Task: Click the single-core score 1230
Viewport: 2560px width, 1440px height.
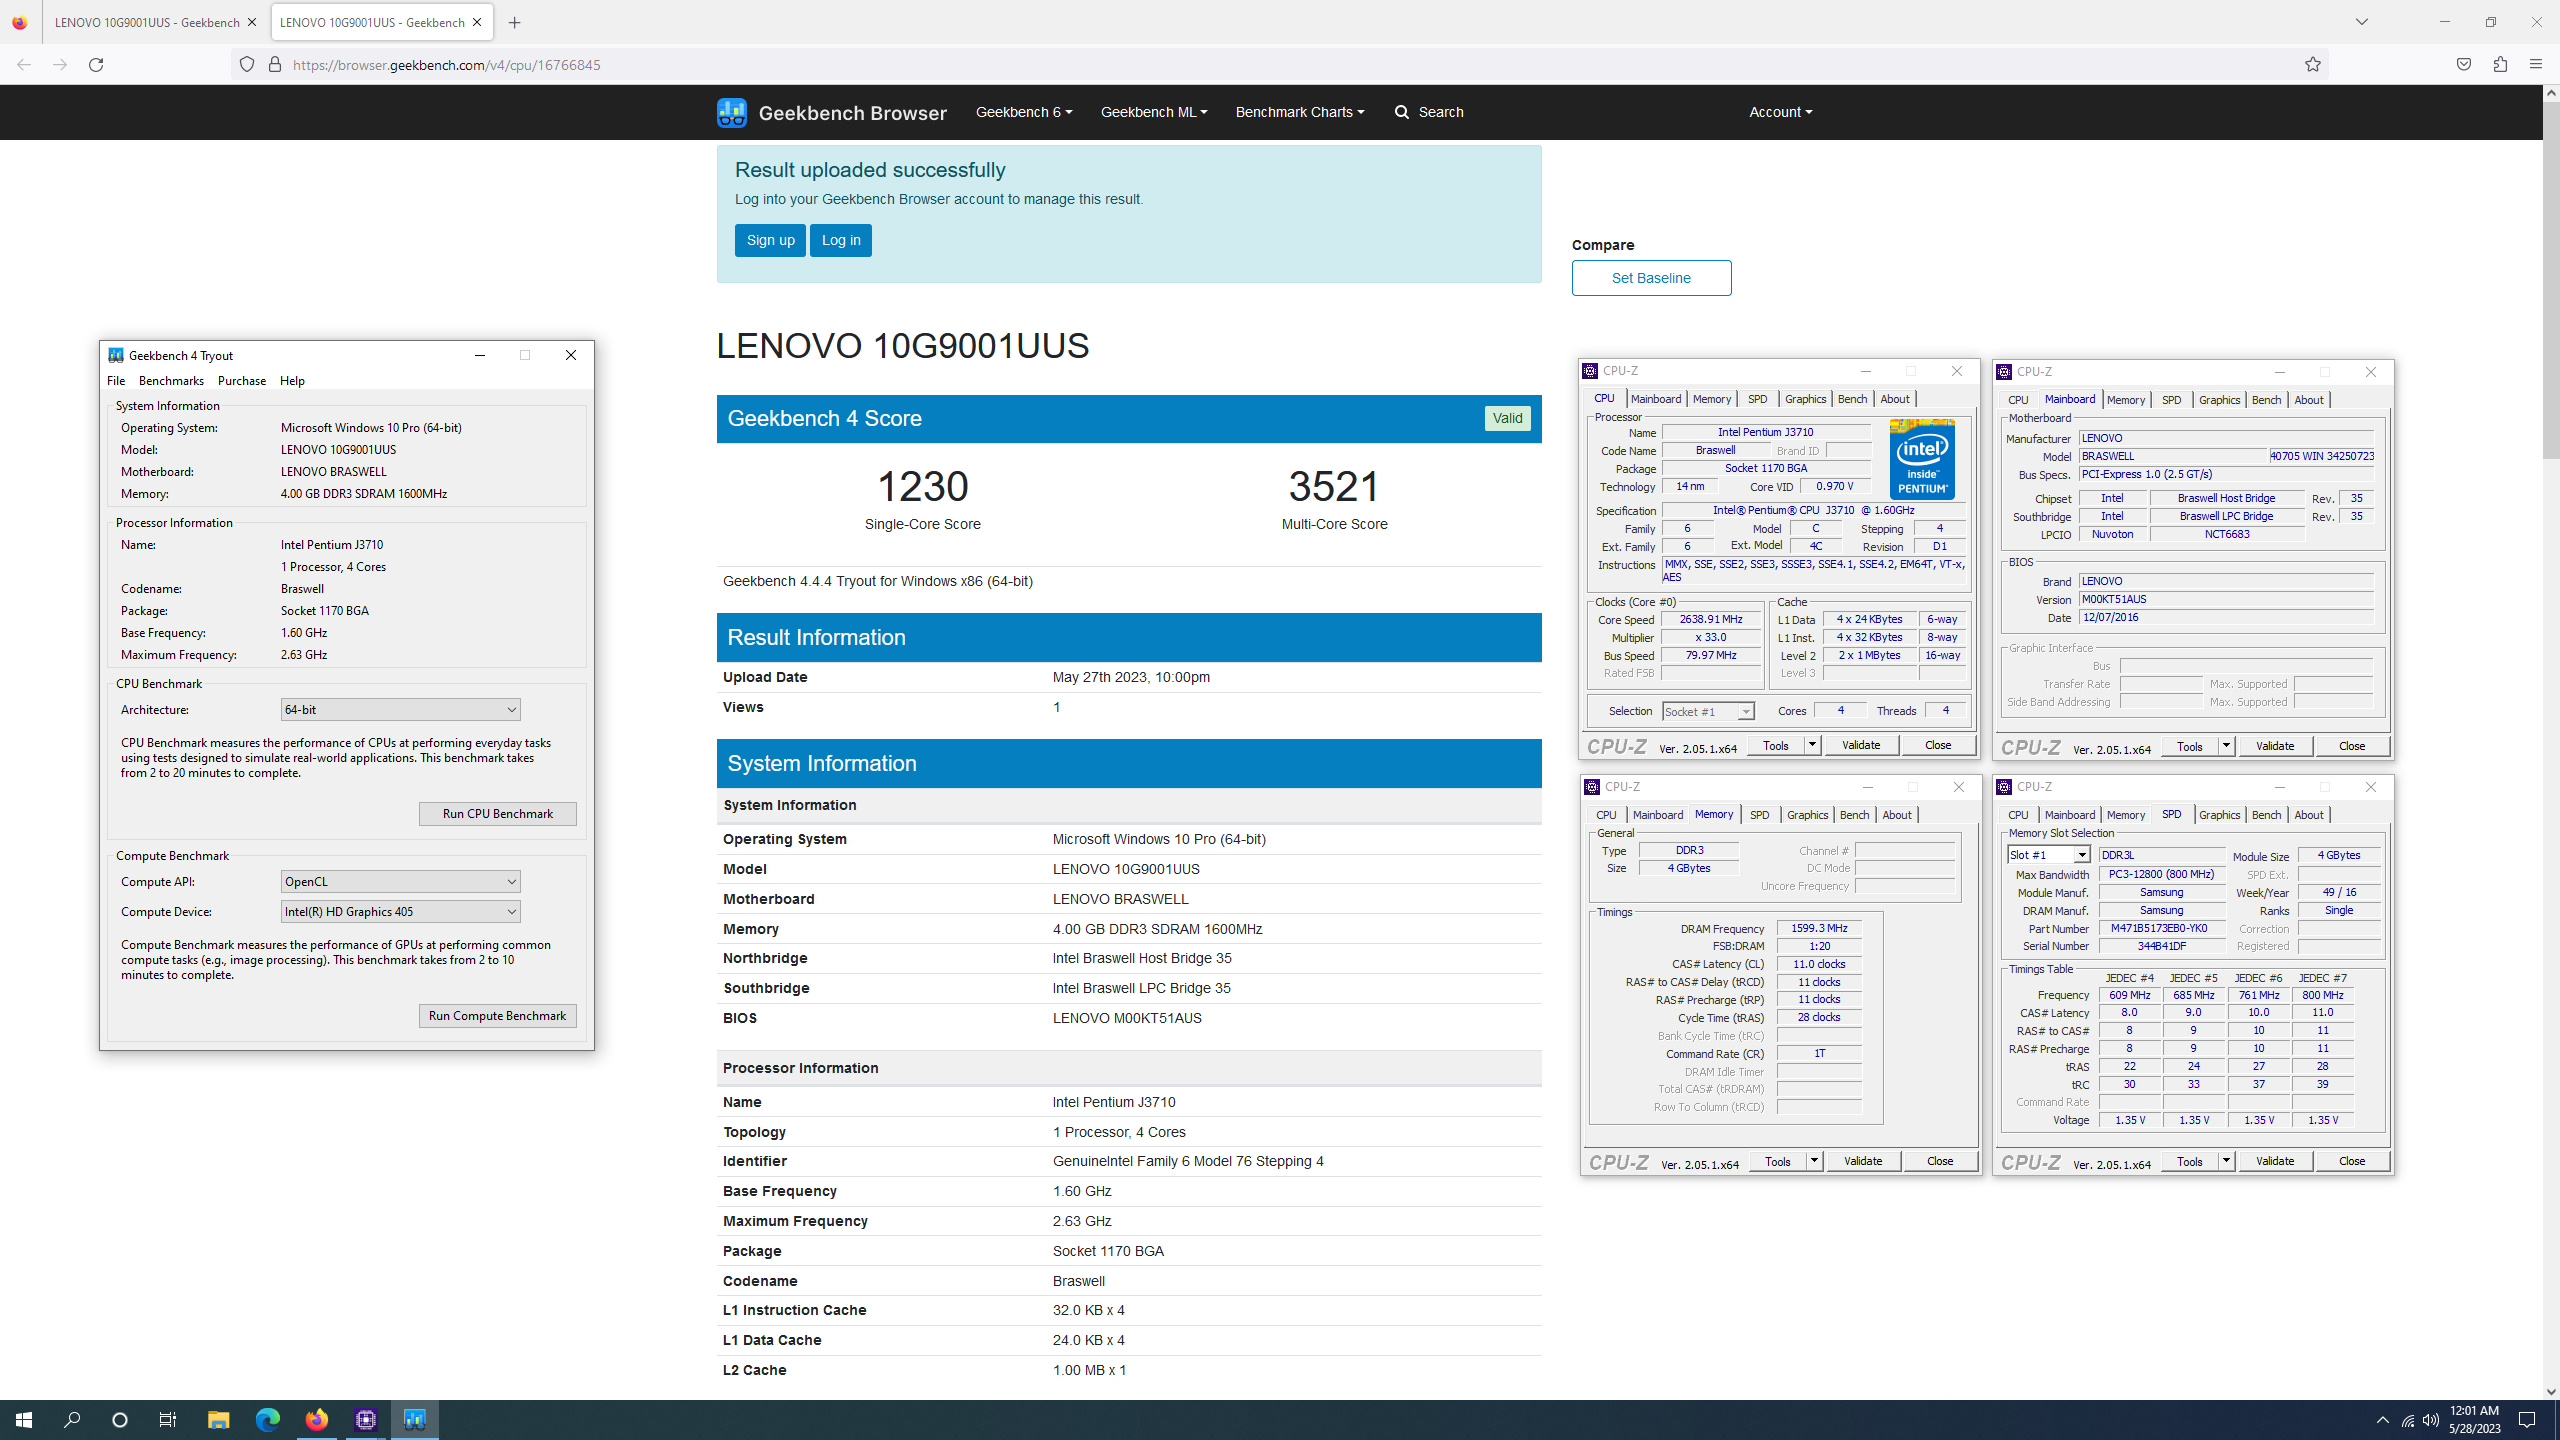Action: point(922,487)
